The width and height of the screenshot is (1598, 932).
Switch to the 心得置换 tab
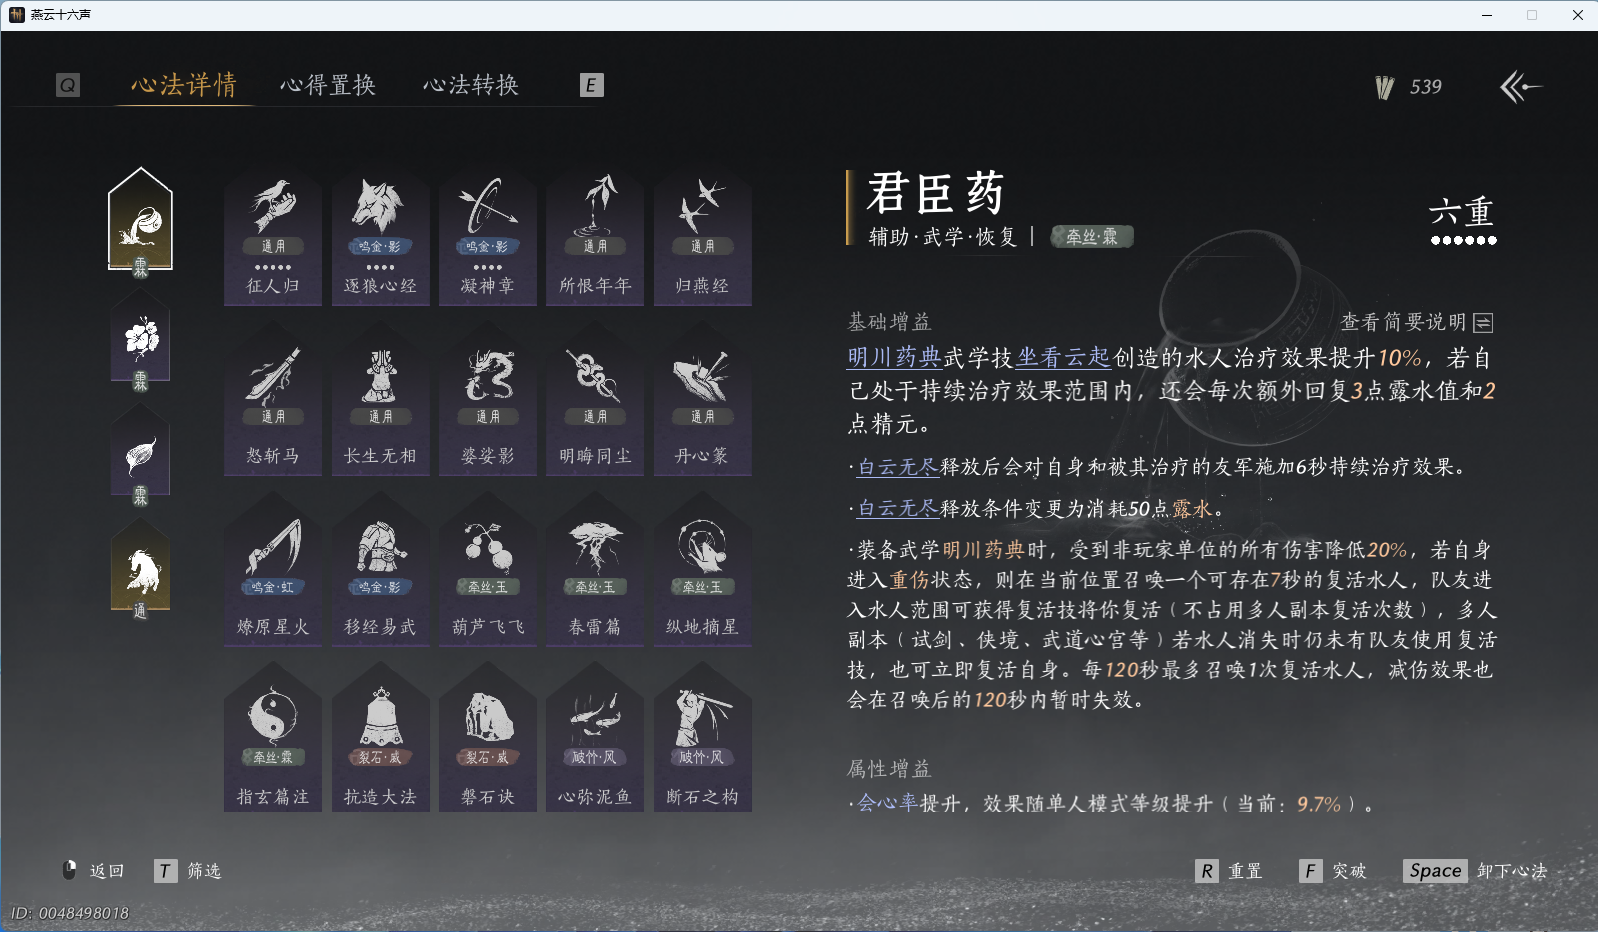(328, 85)
